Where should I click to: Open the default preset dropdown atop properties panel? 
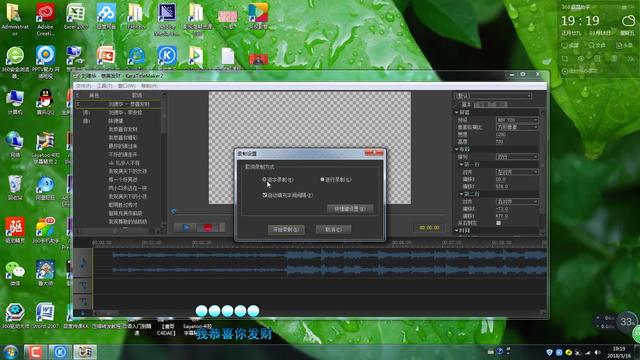click(493, 96)
